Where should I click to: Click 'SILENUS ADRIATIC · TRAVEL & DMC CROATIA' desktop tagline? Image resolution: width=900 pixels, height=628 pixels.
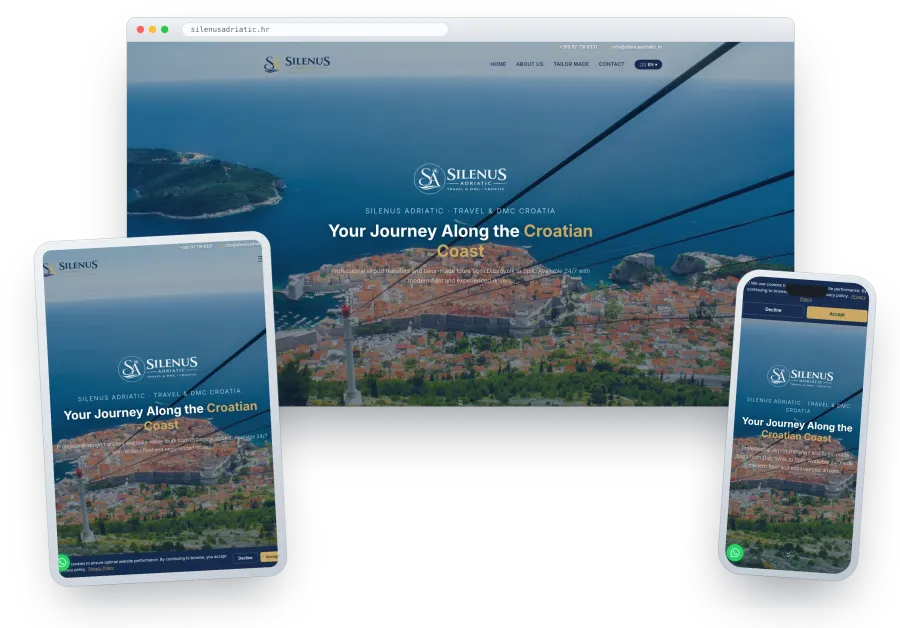[460, 211]
